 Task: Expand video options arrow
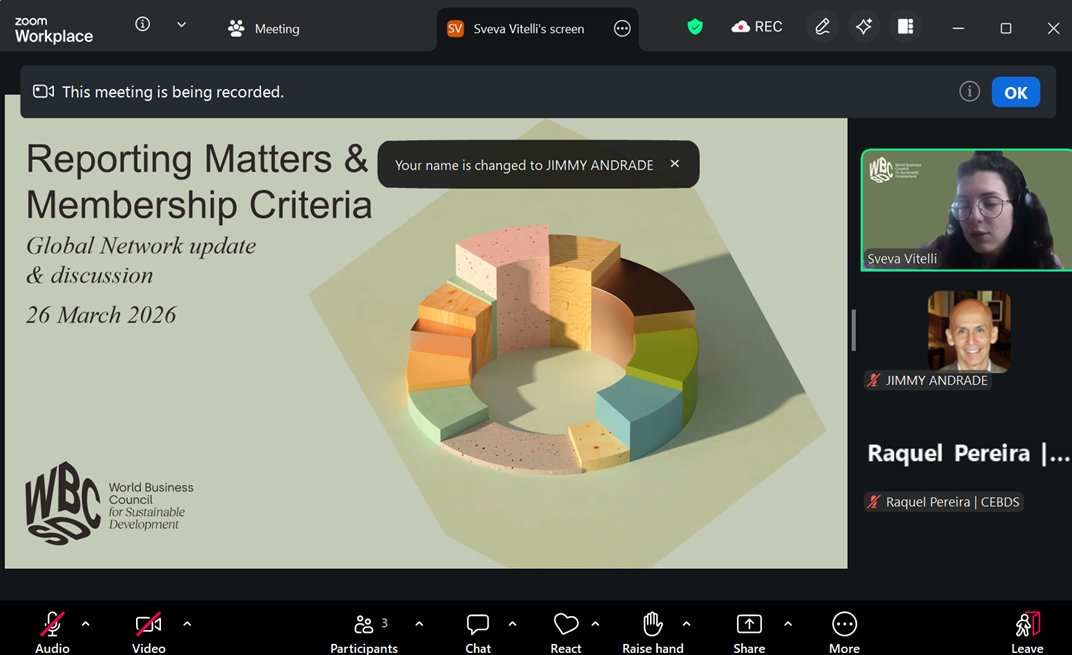187,624
